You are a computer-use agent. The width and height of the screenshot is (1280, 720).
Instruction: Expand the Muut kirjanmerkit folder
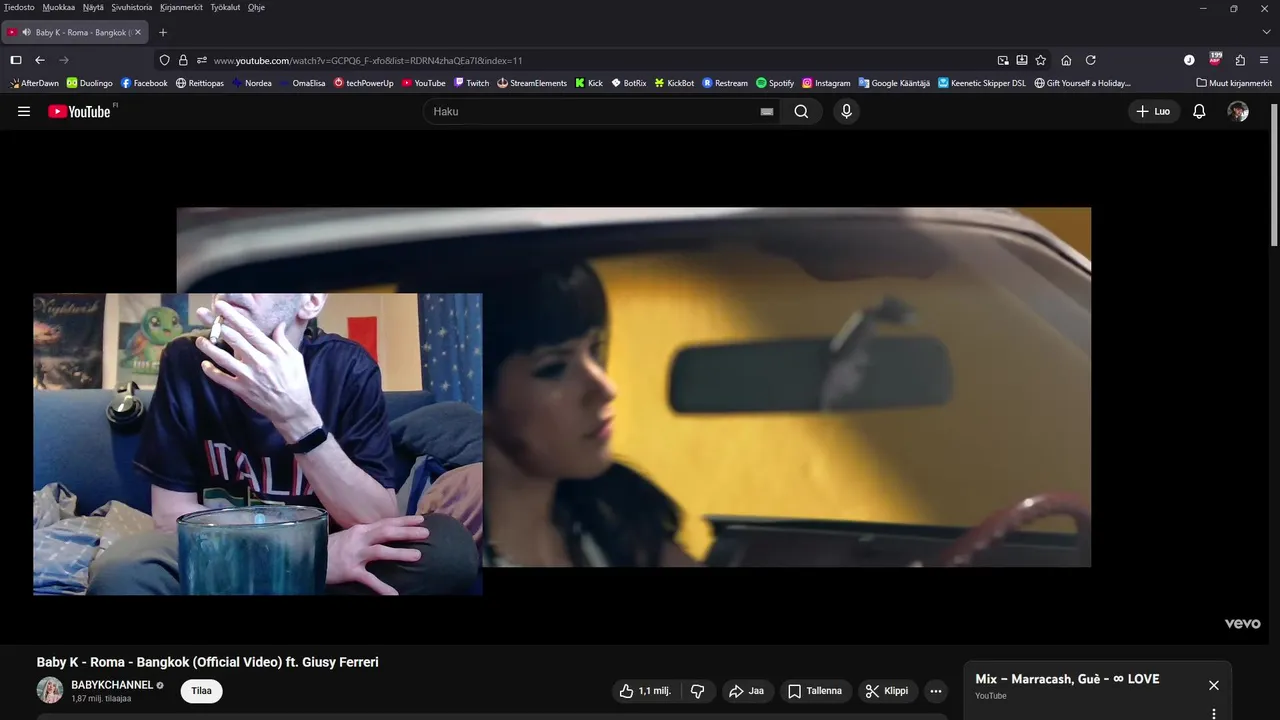click(1234, 83)
